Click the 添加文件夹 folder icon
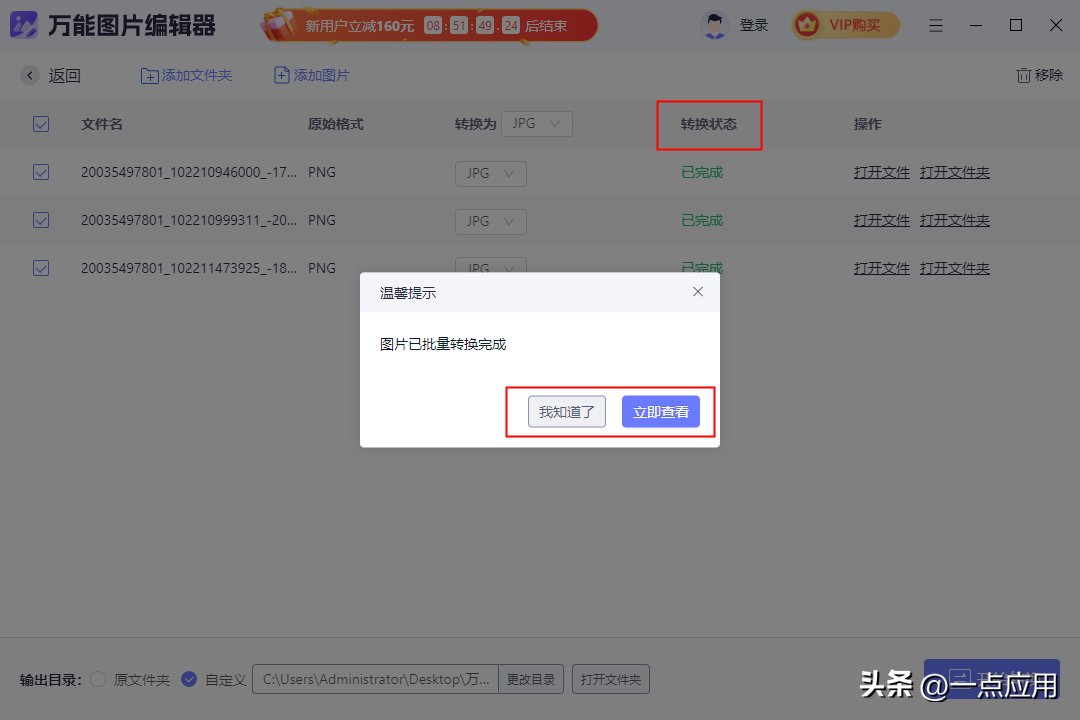This screenshot has height=720, width=1080. click(150, 76)
